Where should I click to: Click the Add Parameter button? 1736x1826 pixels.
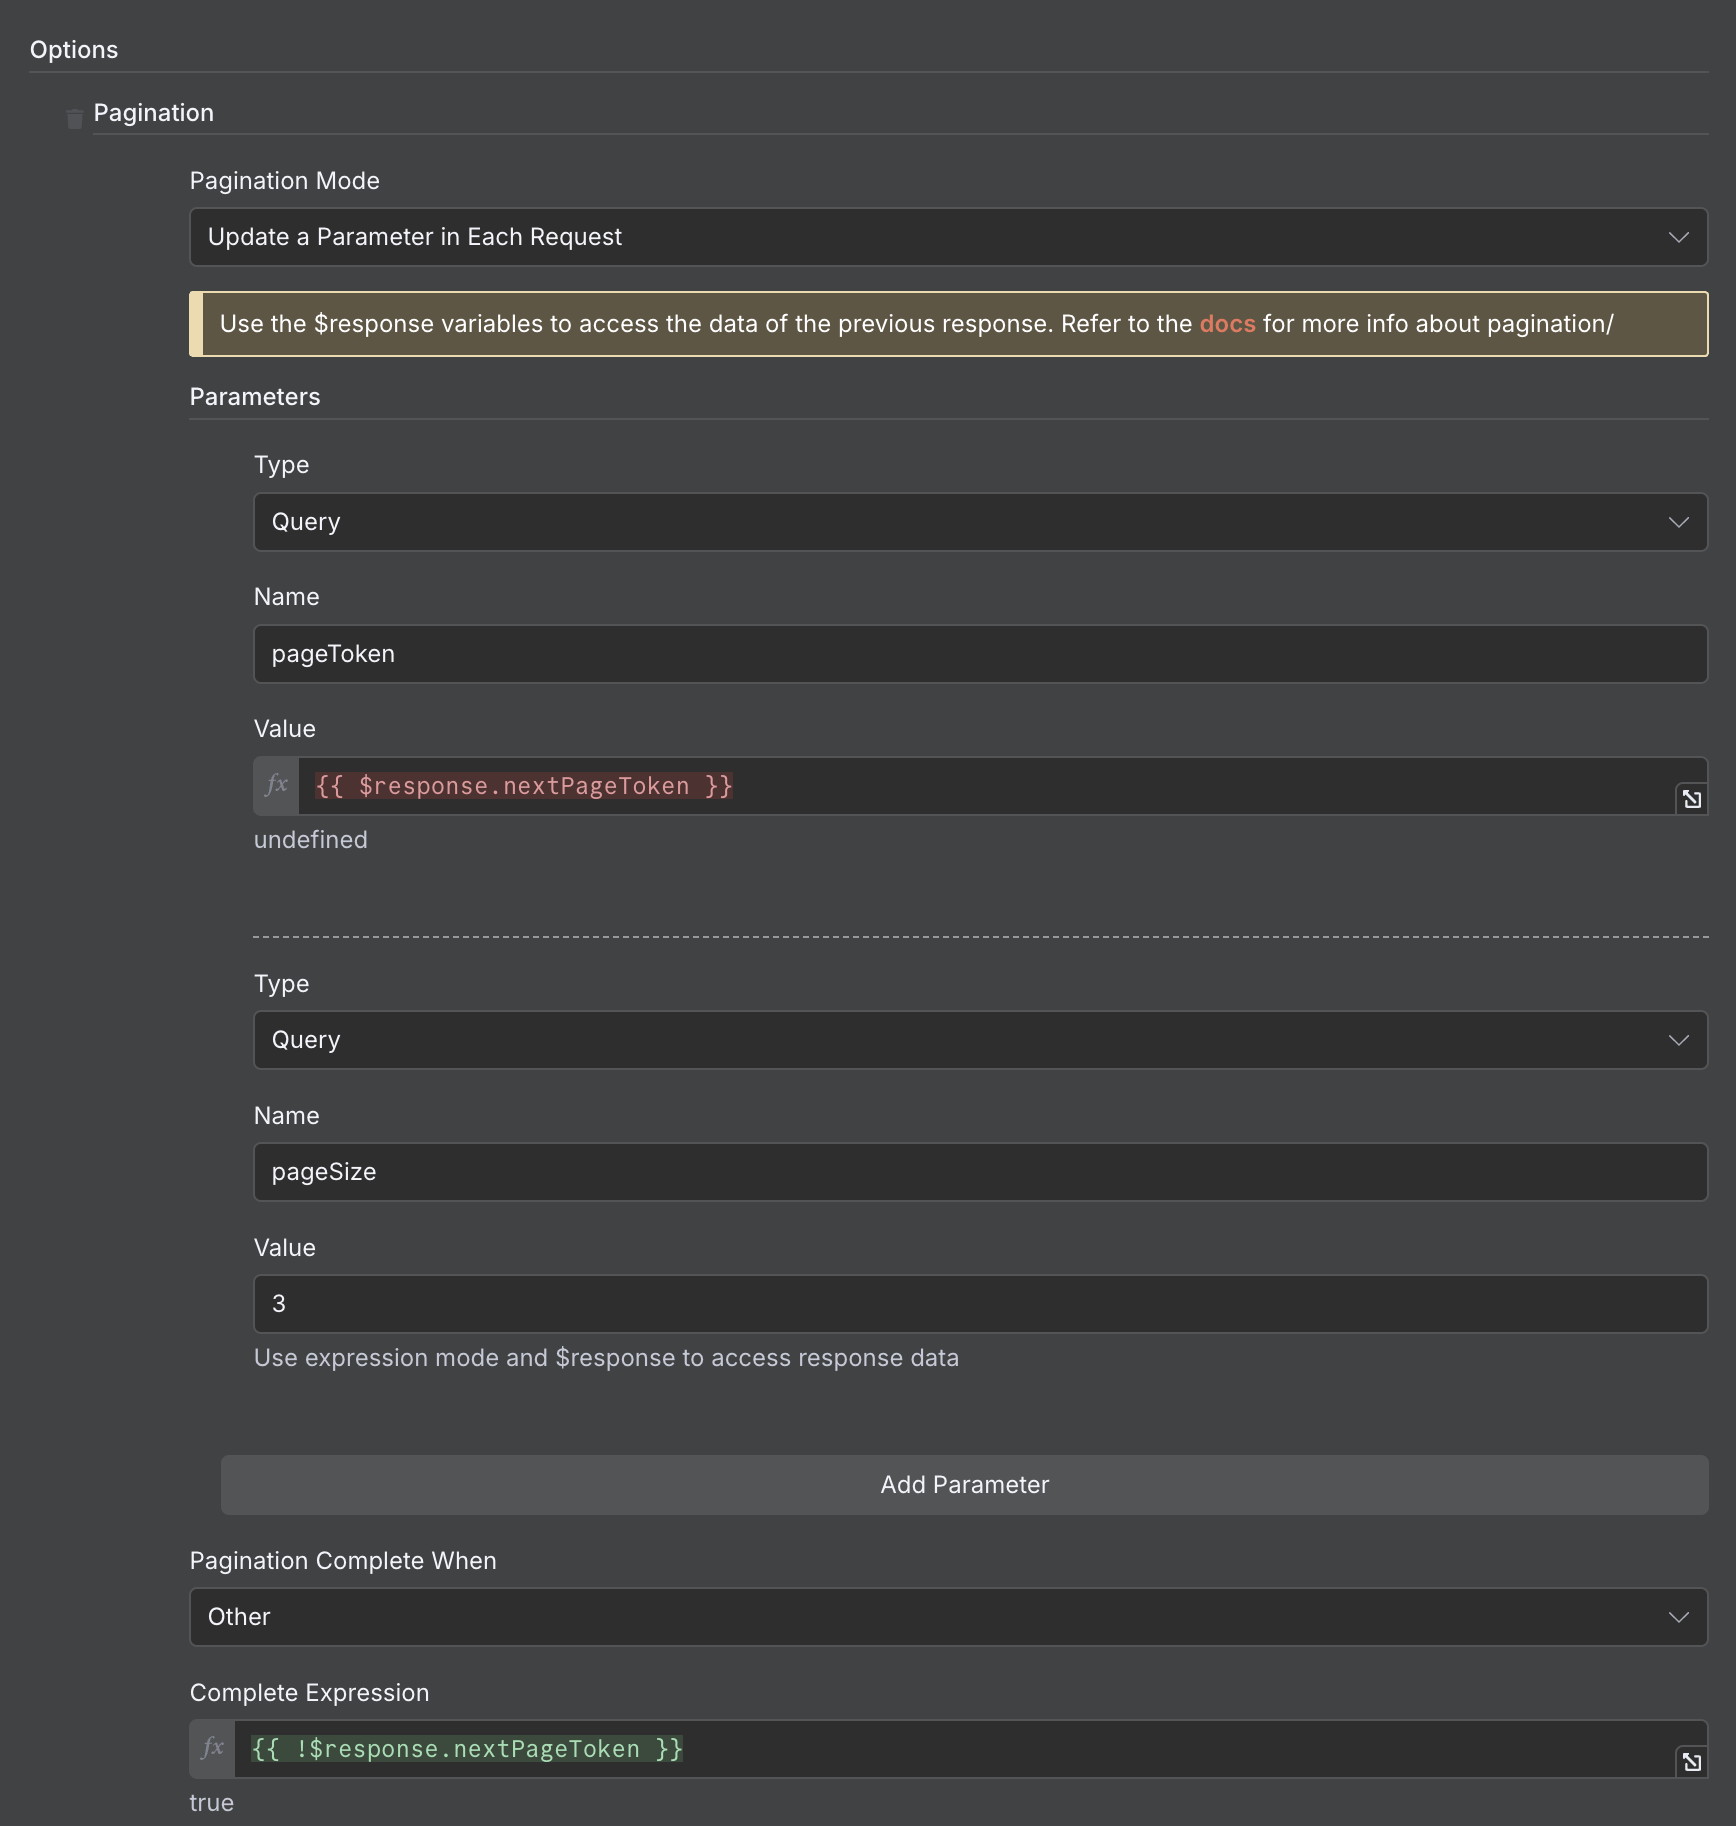964,1485
